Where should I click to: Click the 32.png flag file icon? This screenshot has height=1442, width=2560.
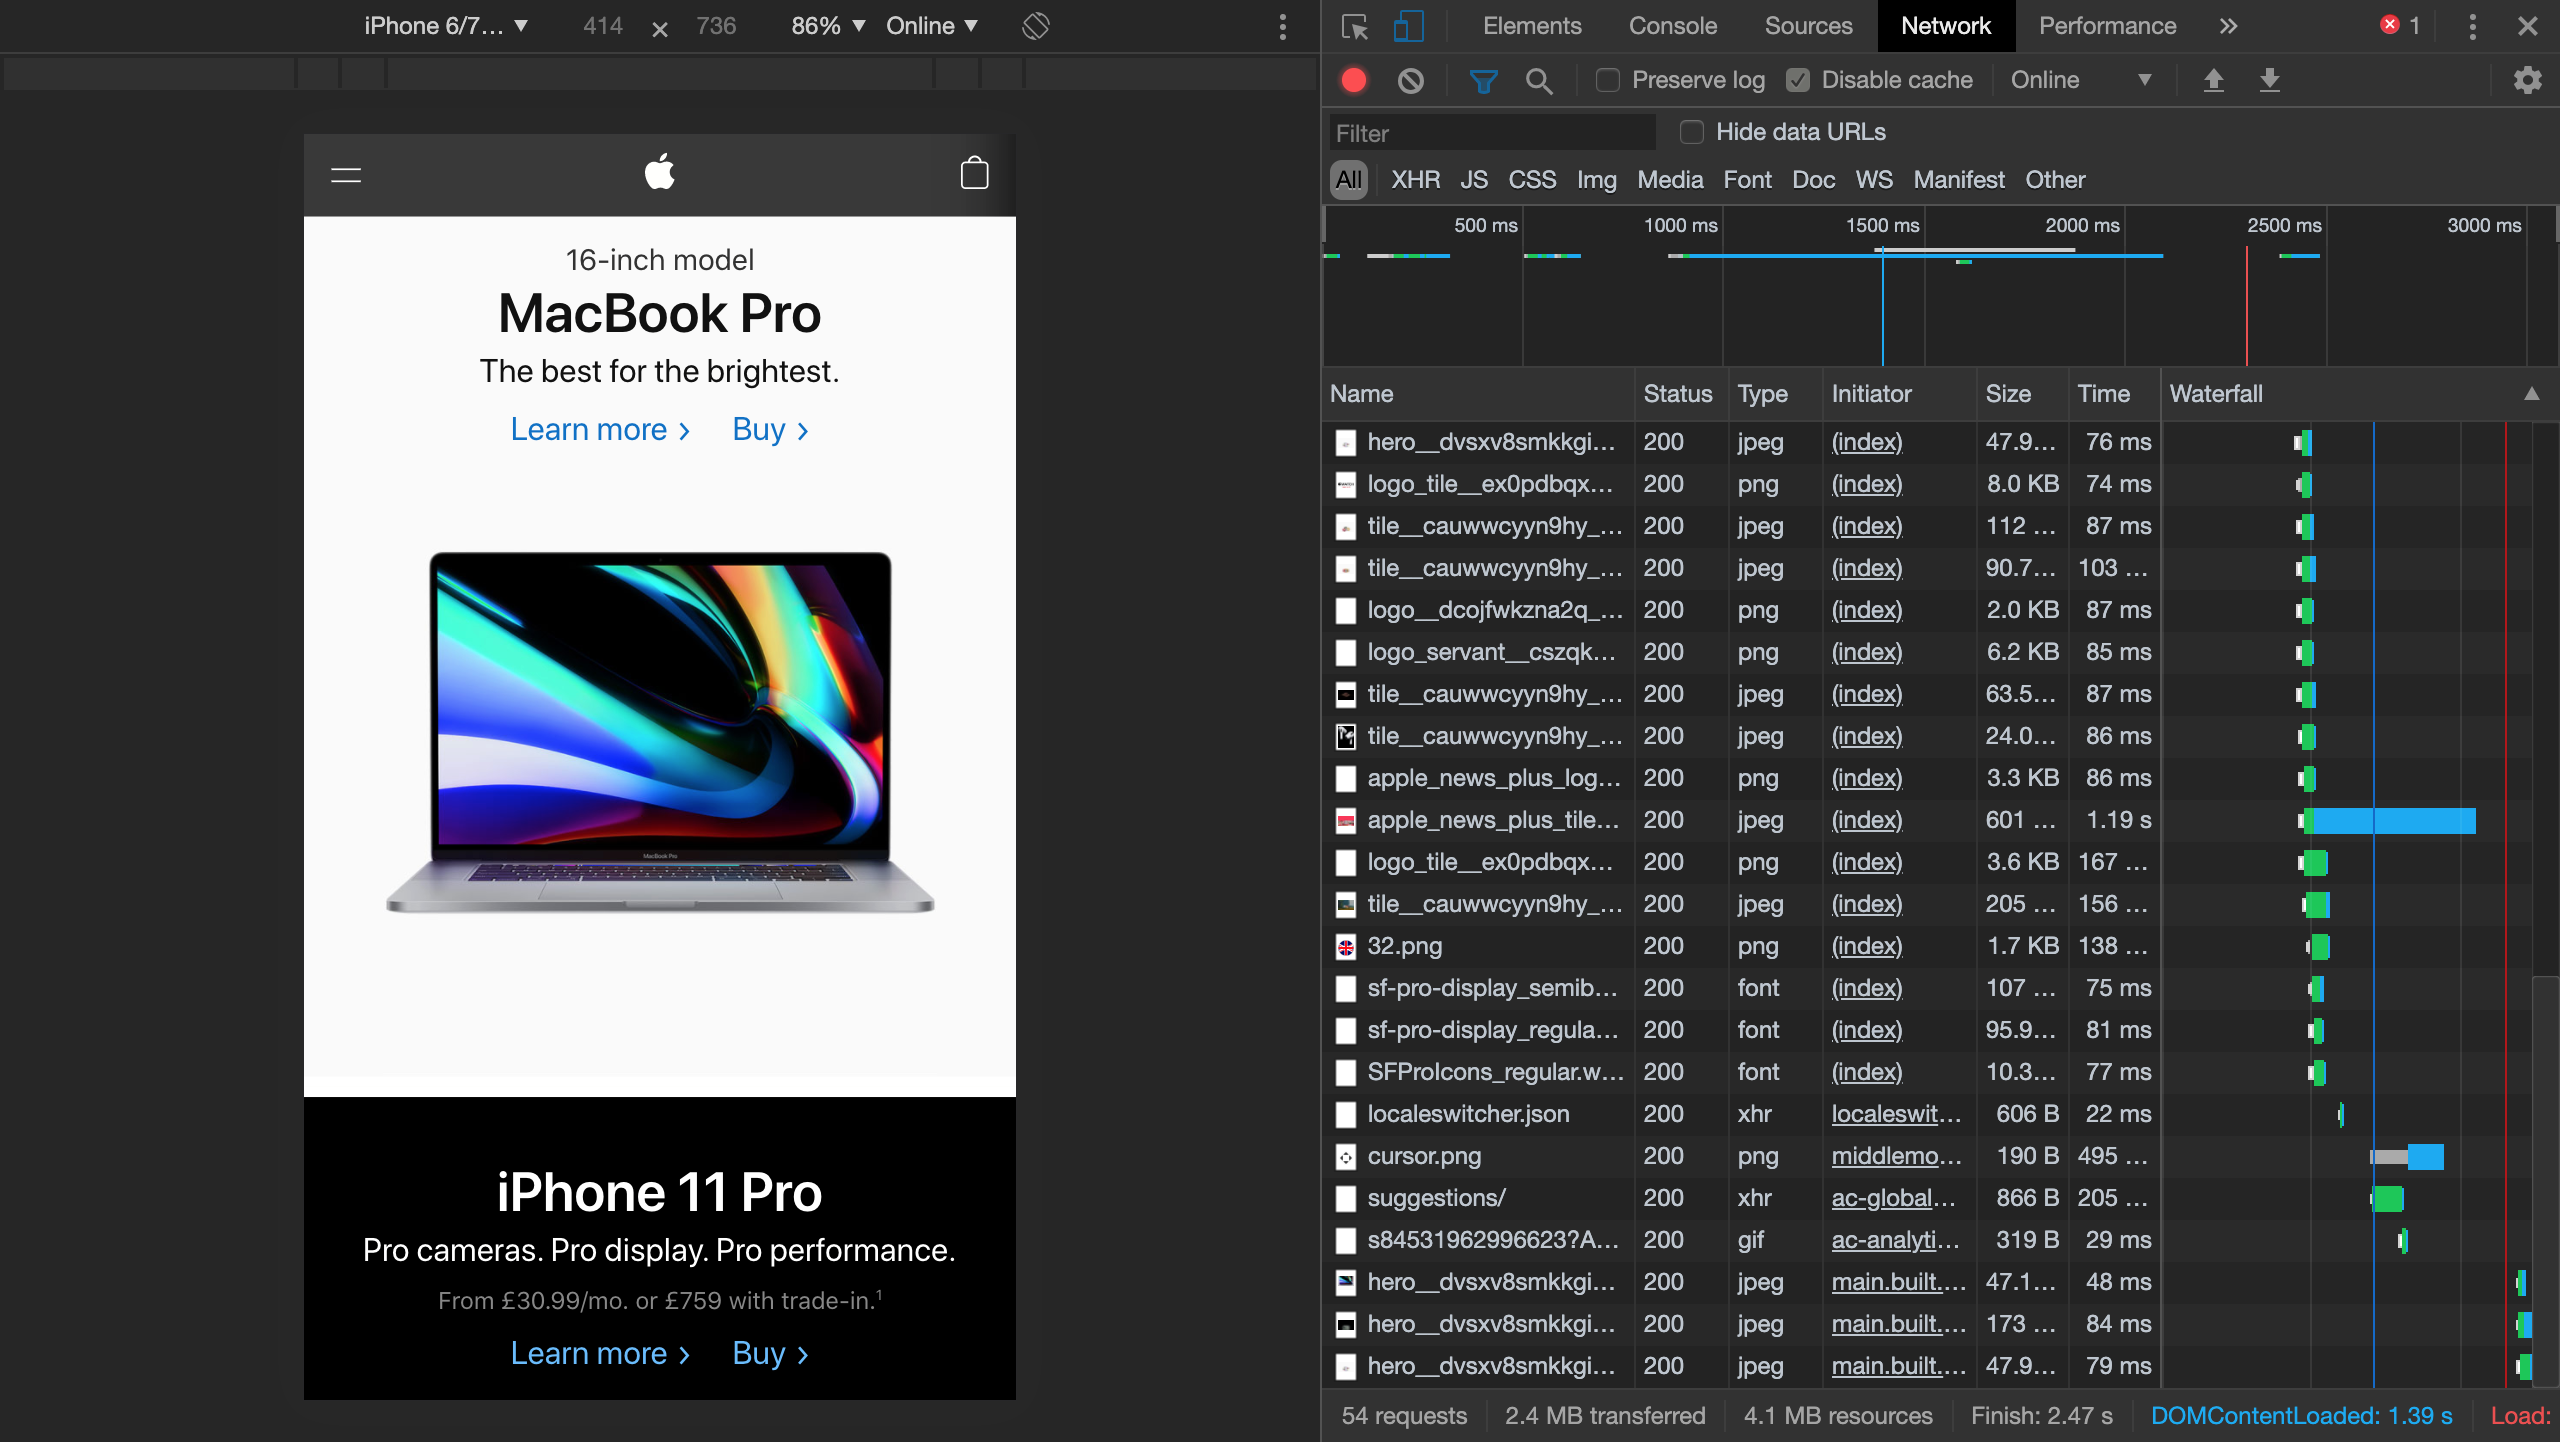coord(1346,947)
